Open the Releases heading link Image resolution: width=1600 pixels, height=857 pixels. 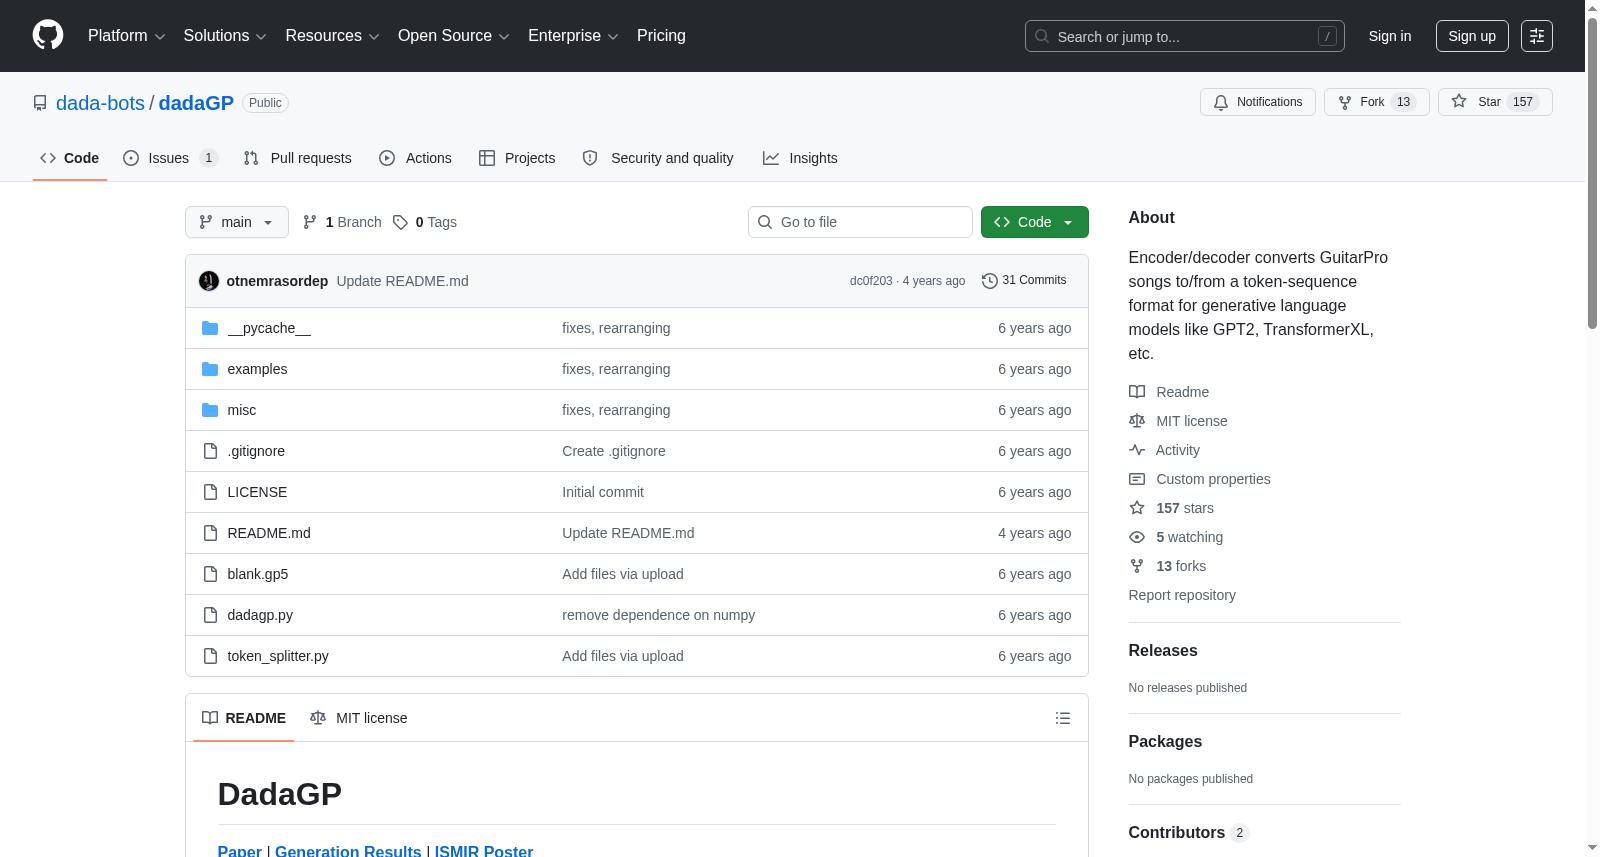pos(1163,650)
